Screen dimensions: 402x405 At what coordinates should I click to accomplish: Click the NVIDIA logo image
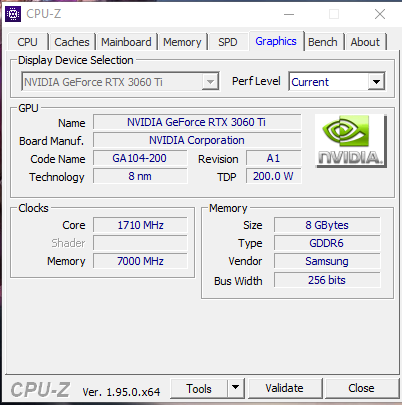point(351,141)
